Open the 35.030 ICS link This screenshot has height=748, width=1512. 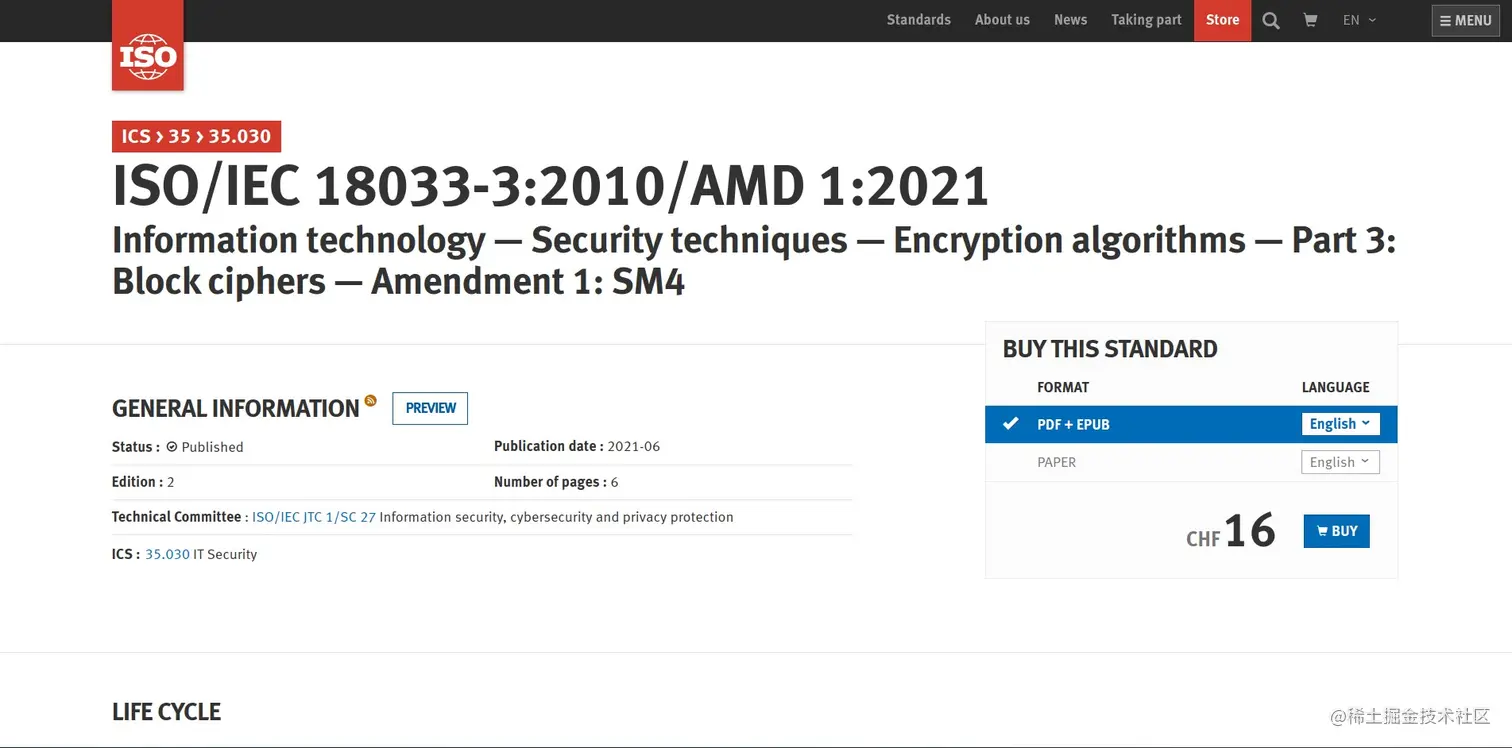(167, 554)
